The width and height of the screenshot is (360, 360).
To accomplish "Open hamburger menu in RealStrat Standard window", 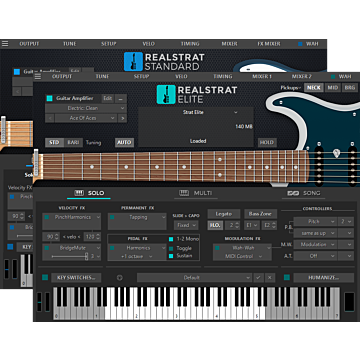I will [x=5, y=44].
